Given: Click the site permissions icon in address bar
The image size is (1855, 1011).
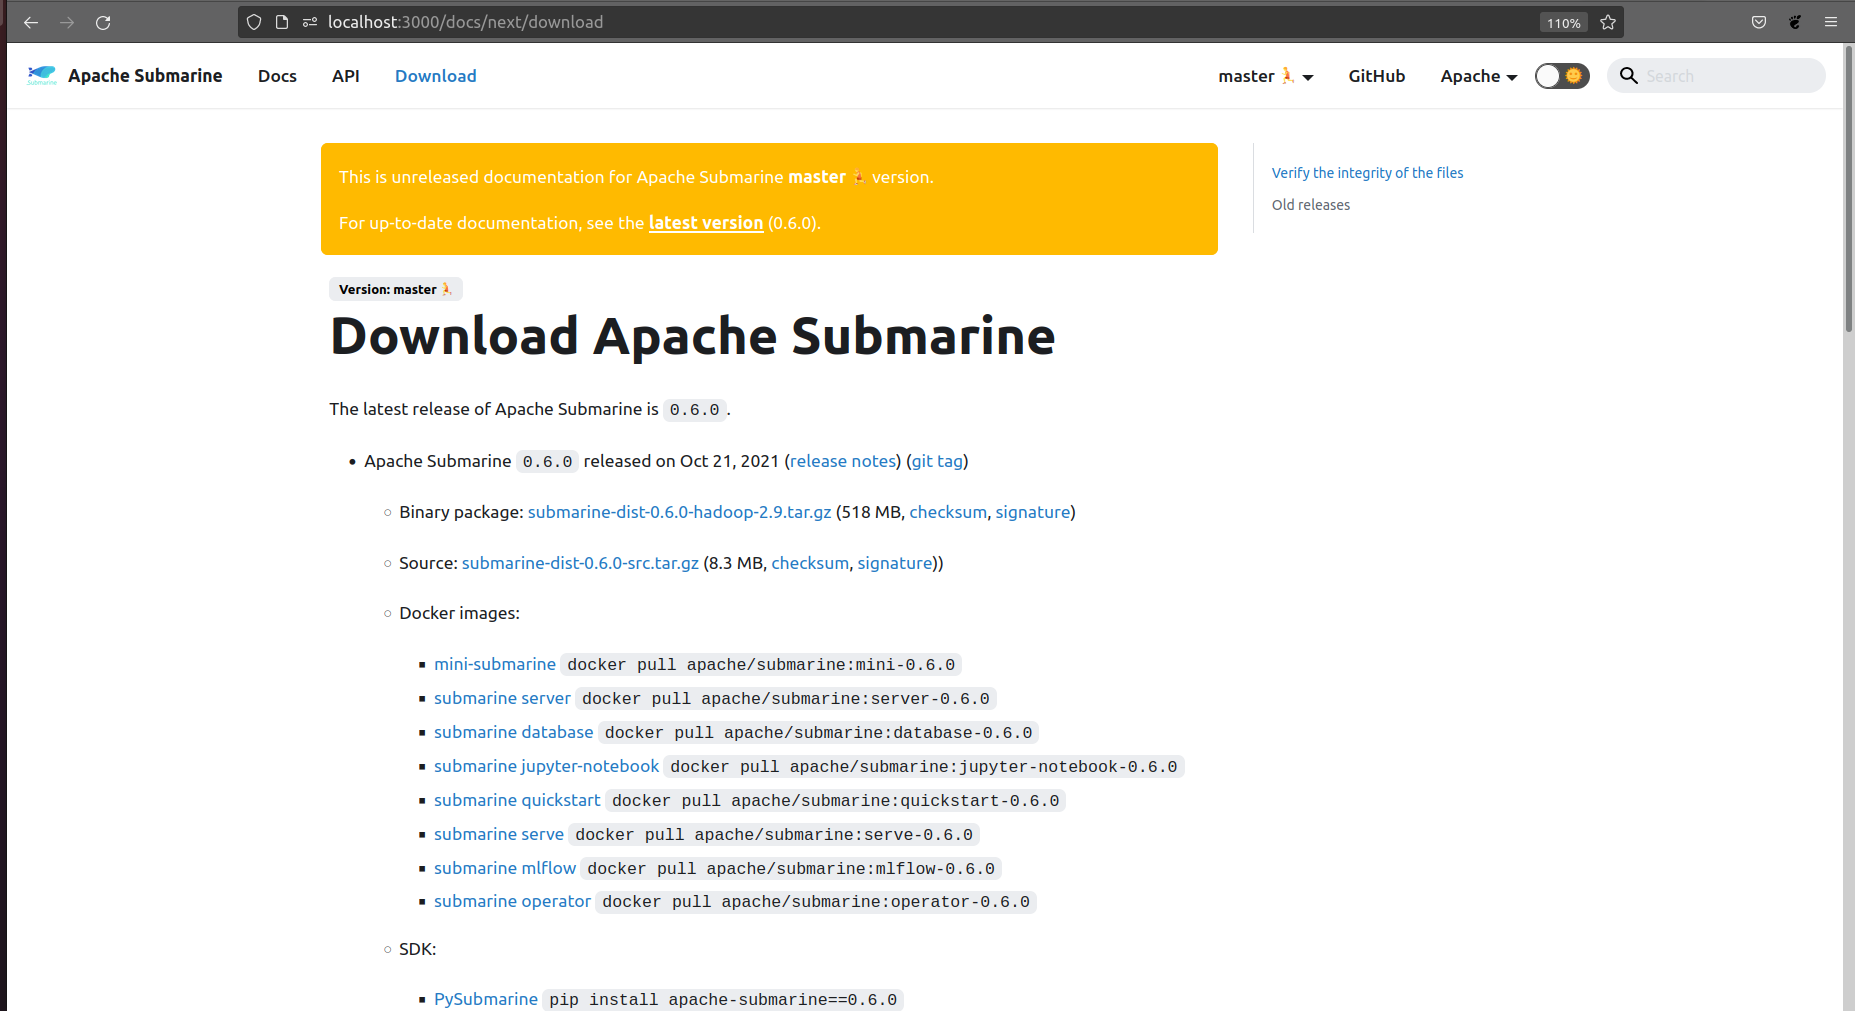Looking at the screenshot, I should pos(310,22).
